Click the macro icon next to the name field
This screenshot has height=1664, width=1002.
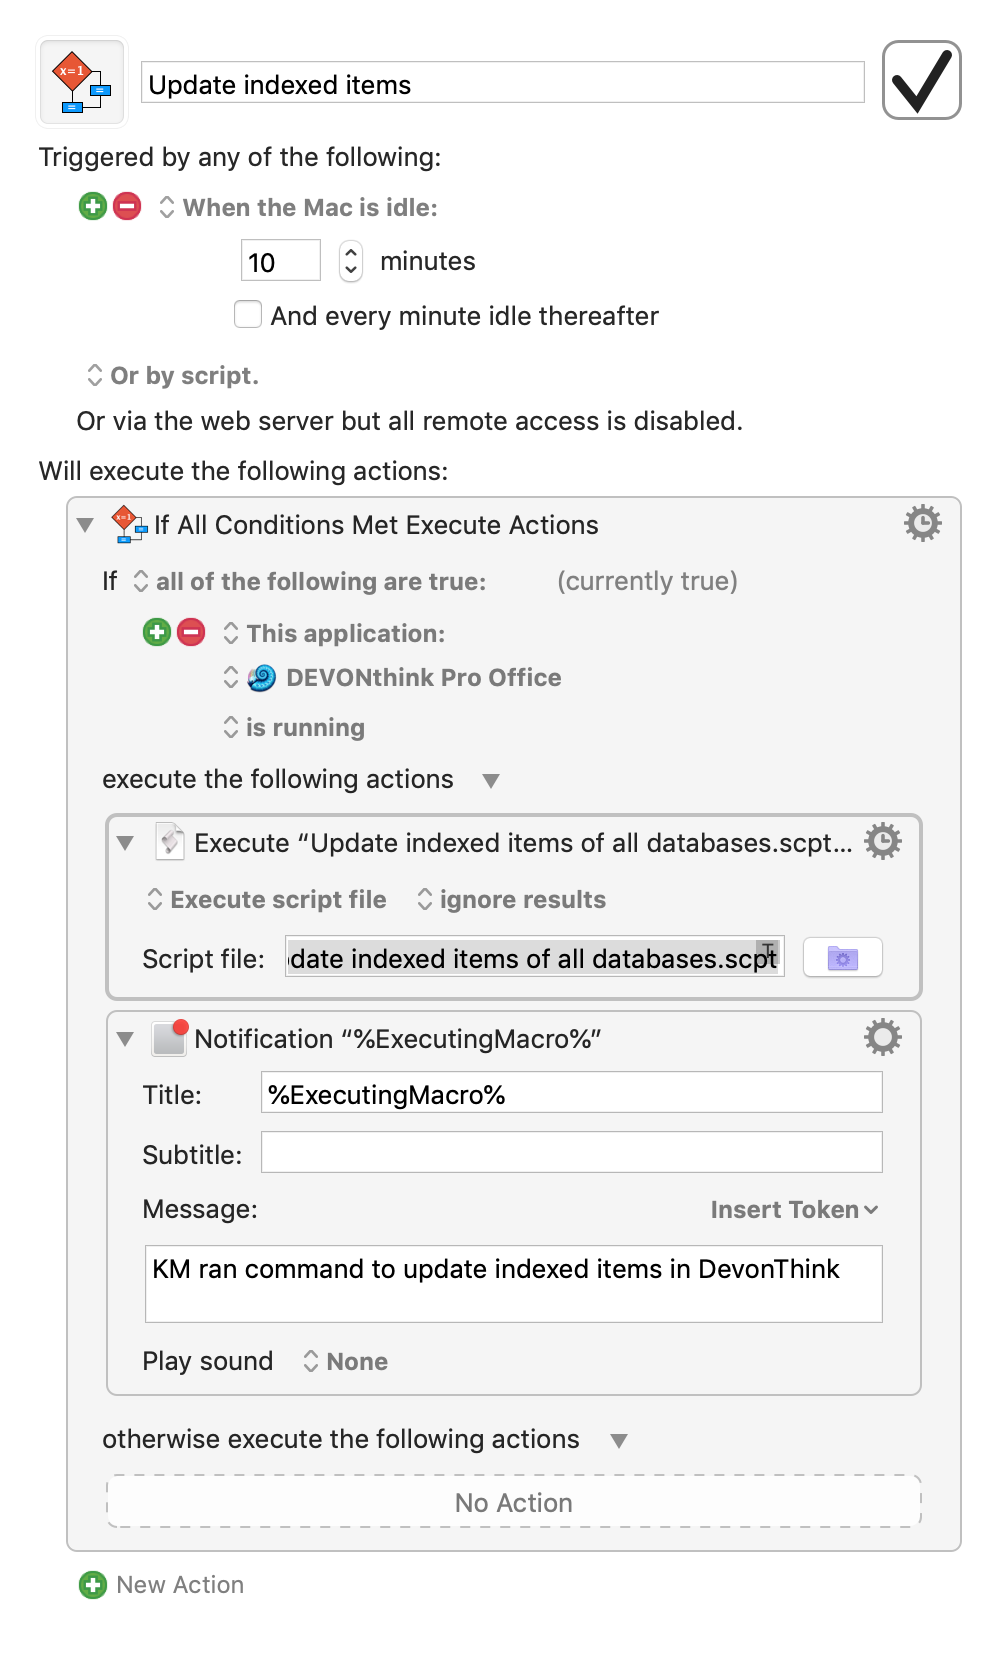(82, 83)
